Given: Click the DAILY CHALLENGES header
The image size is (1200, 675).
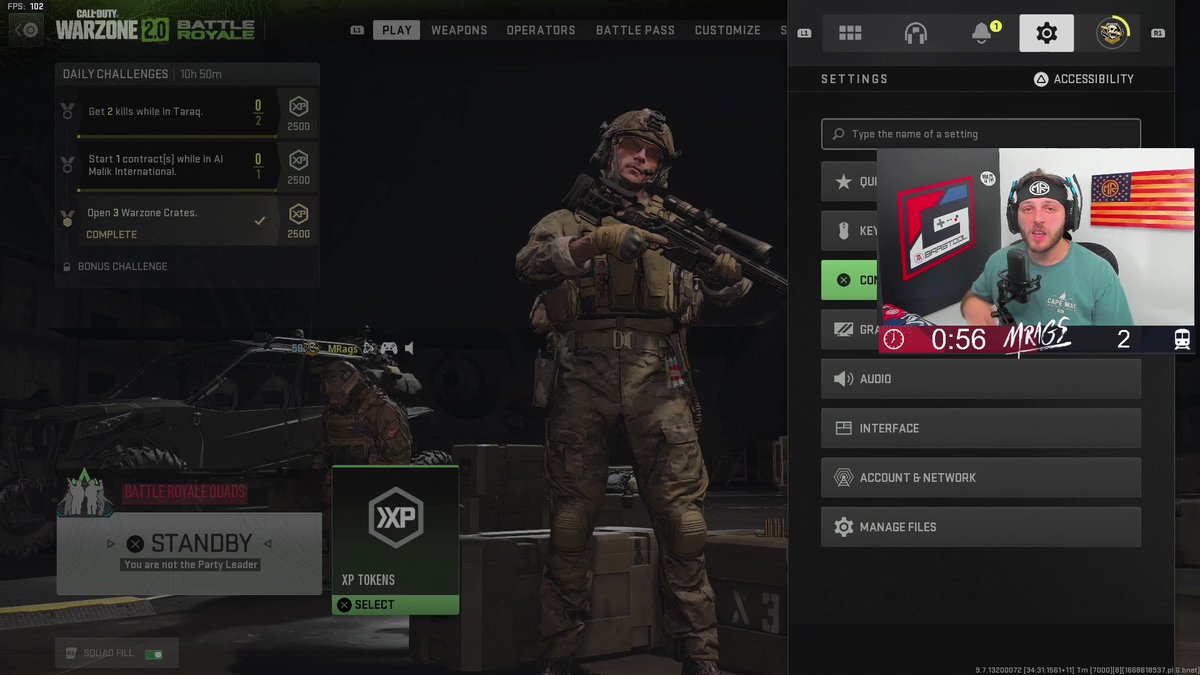Looking at the screenshot, I should click(116, 74).
